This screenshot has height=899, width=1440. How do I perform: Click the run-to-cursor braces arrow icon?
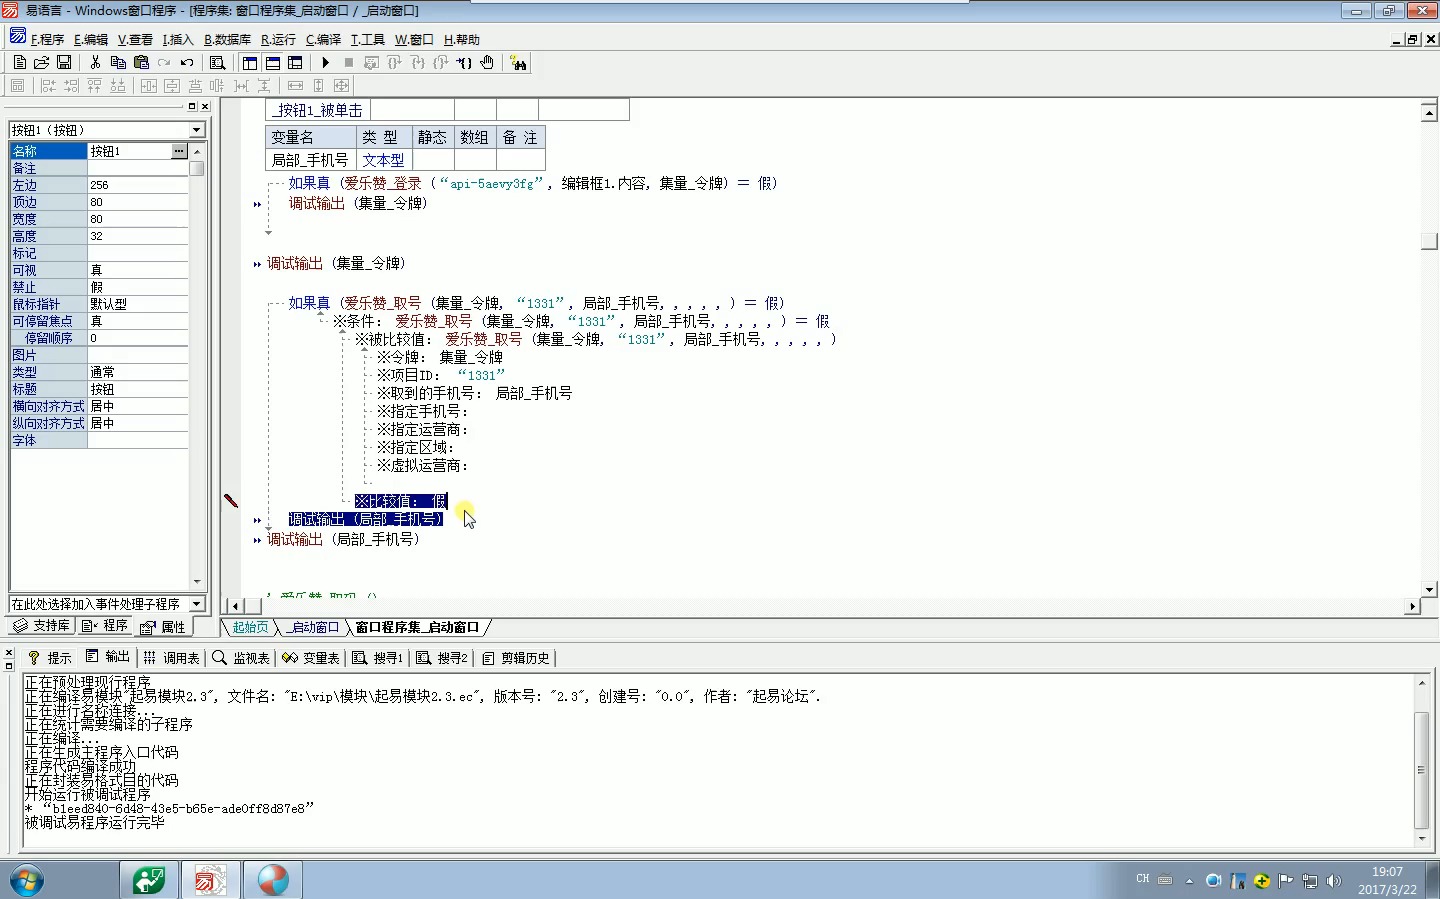(x=464, y=62)
